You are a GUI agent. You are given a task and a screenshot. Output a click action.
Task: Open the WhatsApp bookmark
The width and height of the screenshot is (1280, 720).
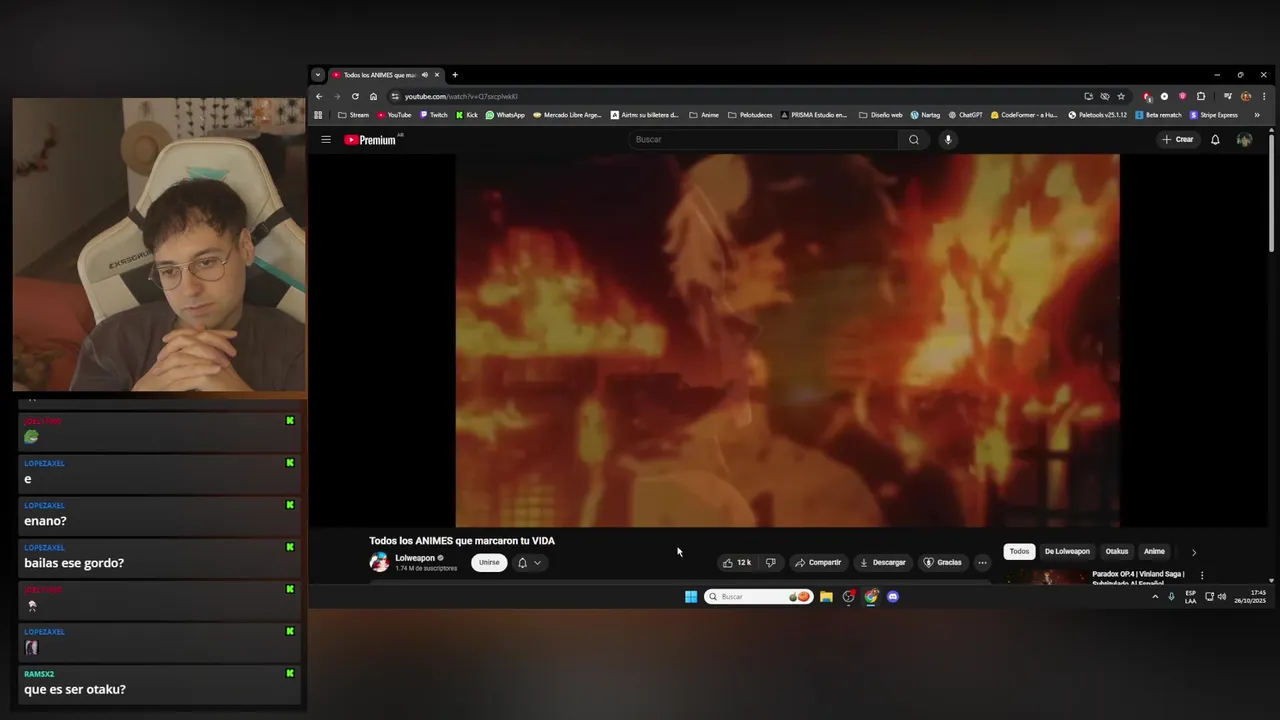(505, 115)
